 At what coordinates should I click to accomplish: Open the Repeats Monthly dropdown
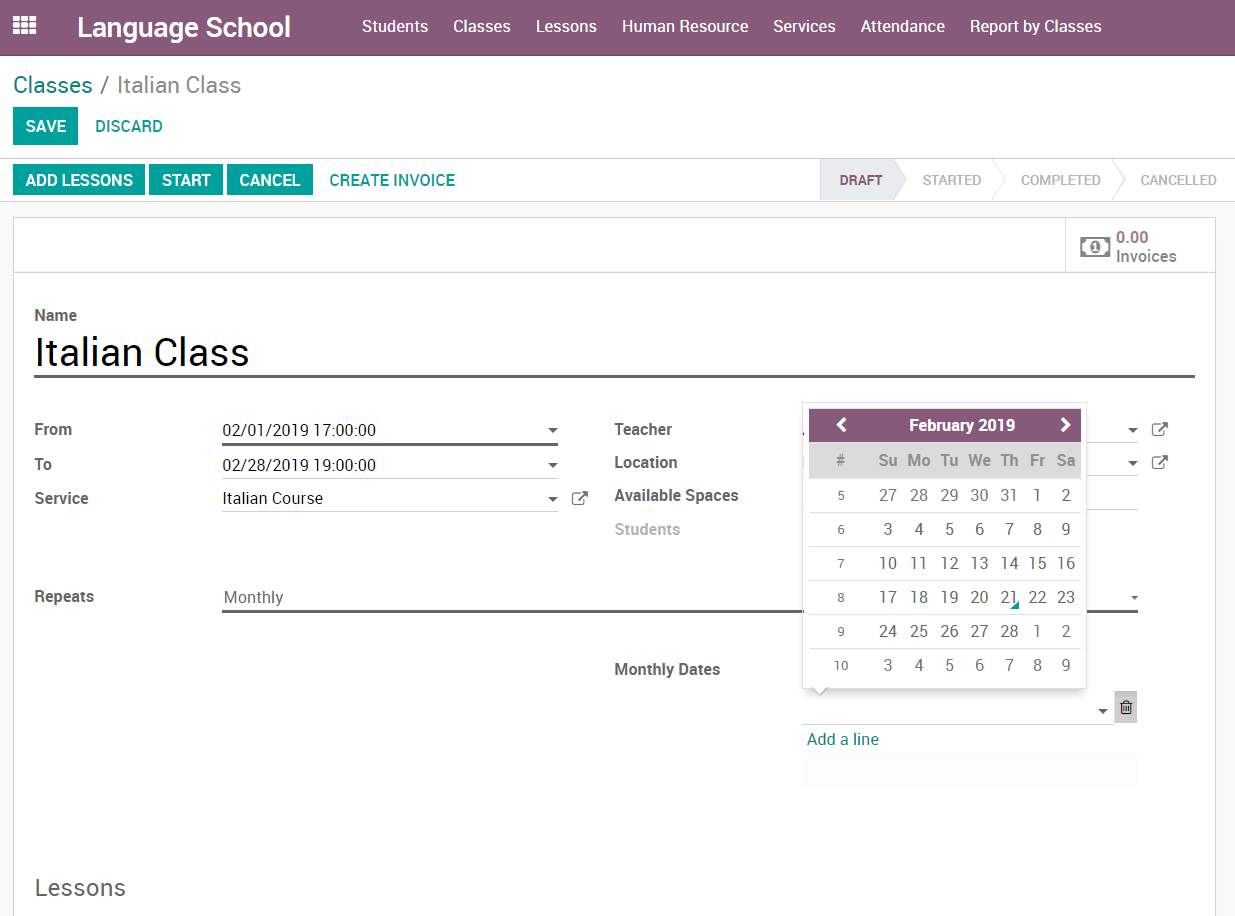(x=1134, y=598)
